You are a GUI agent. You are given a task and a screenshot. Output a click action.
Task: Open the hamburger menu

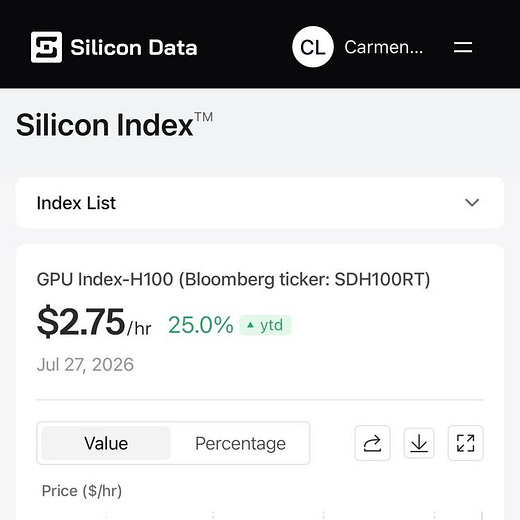click(463, 47)
